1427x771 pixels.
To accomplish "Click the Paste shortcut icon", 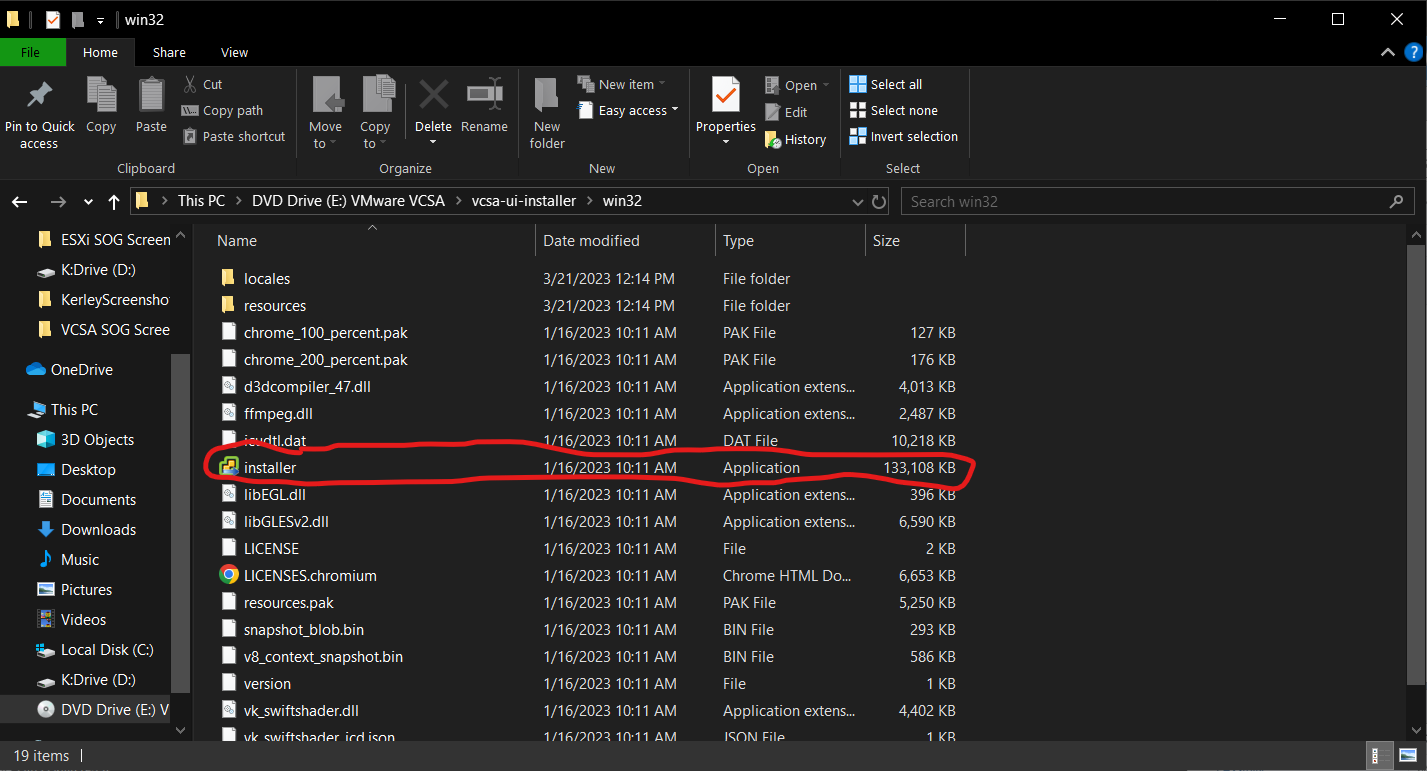I will 190,136.
